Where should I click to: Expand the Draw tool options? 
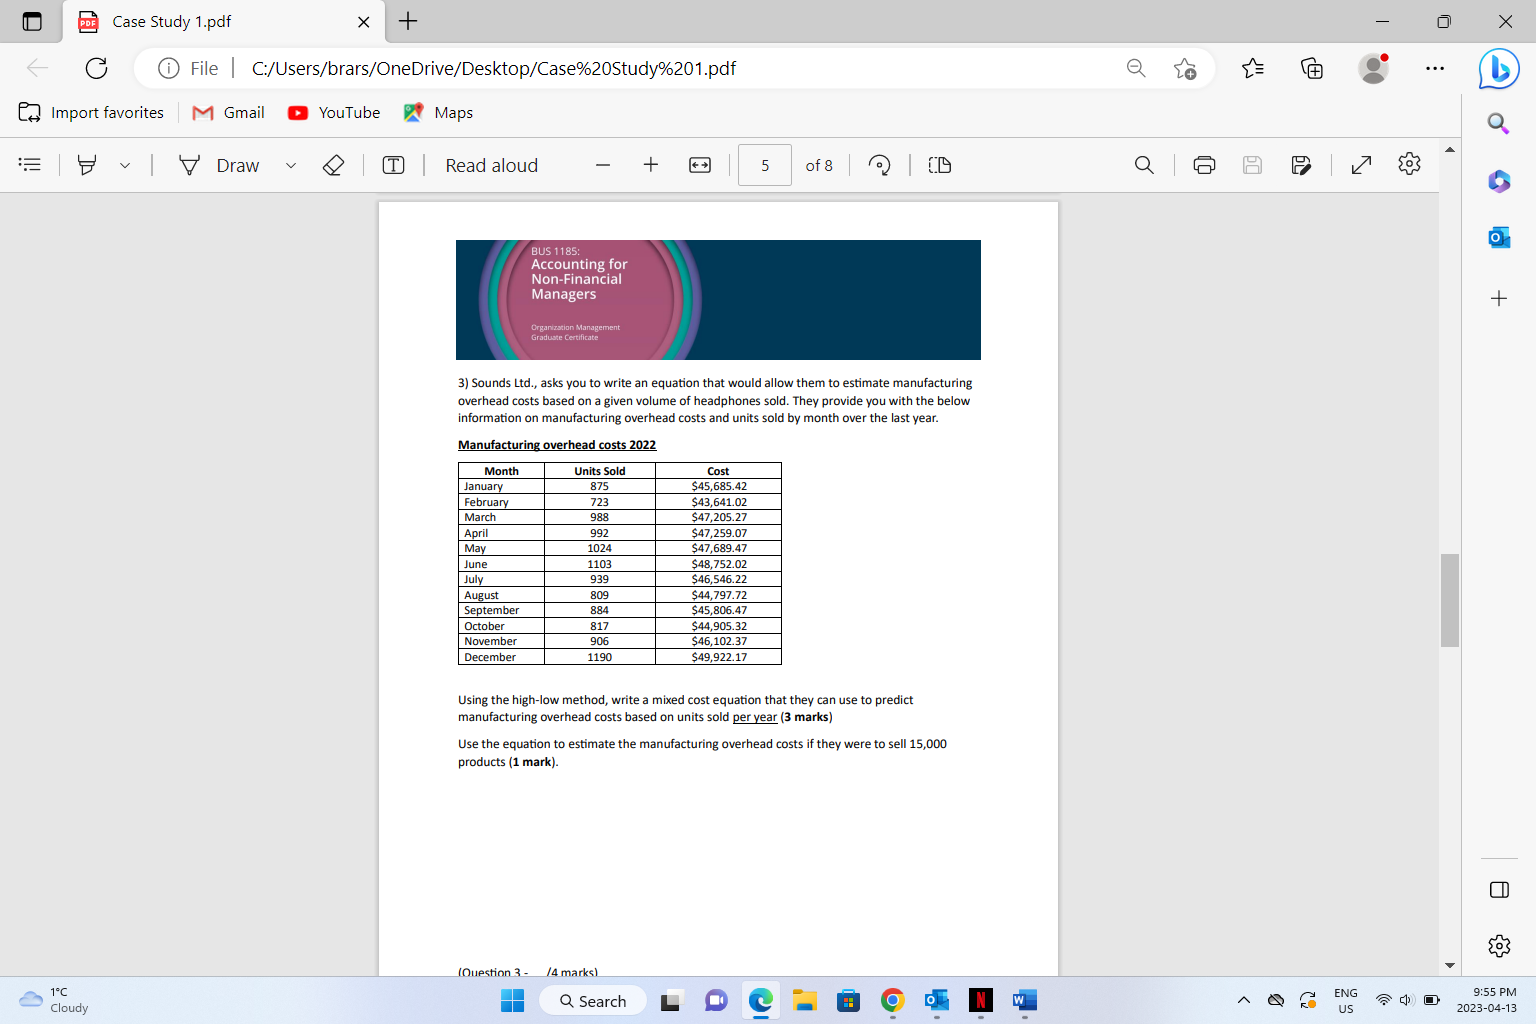coord(291,164)
